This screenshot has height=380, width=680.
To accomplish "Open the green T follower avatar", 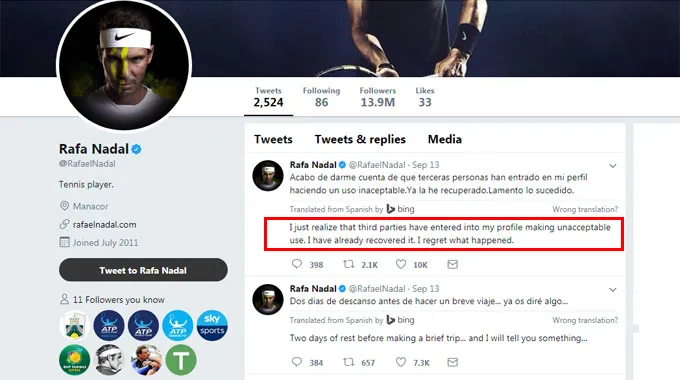I will [181, 360].
